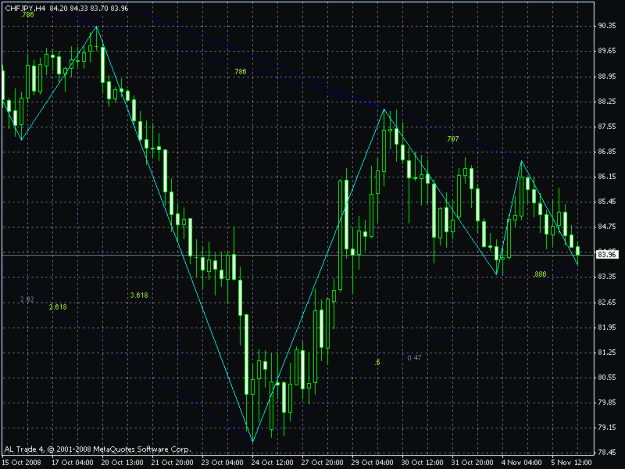Click the 88.25 price scale label
This screenshot has width=625, height=469.
(607, 102)
